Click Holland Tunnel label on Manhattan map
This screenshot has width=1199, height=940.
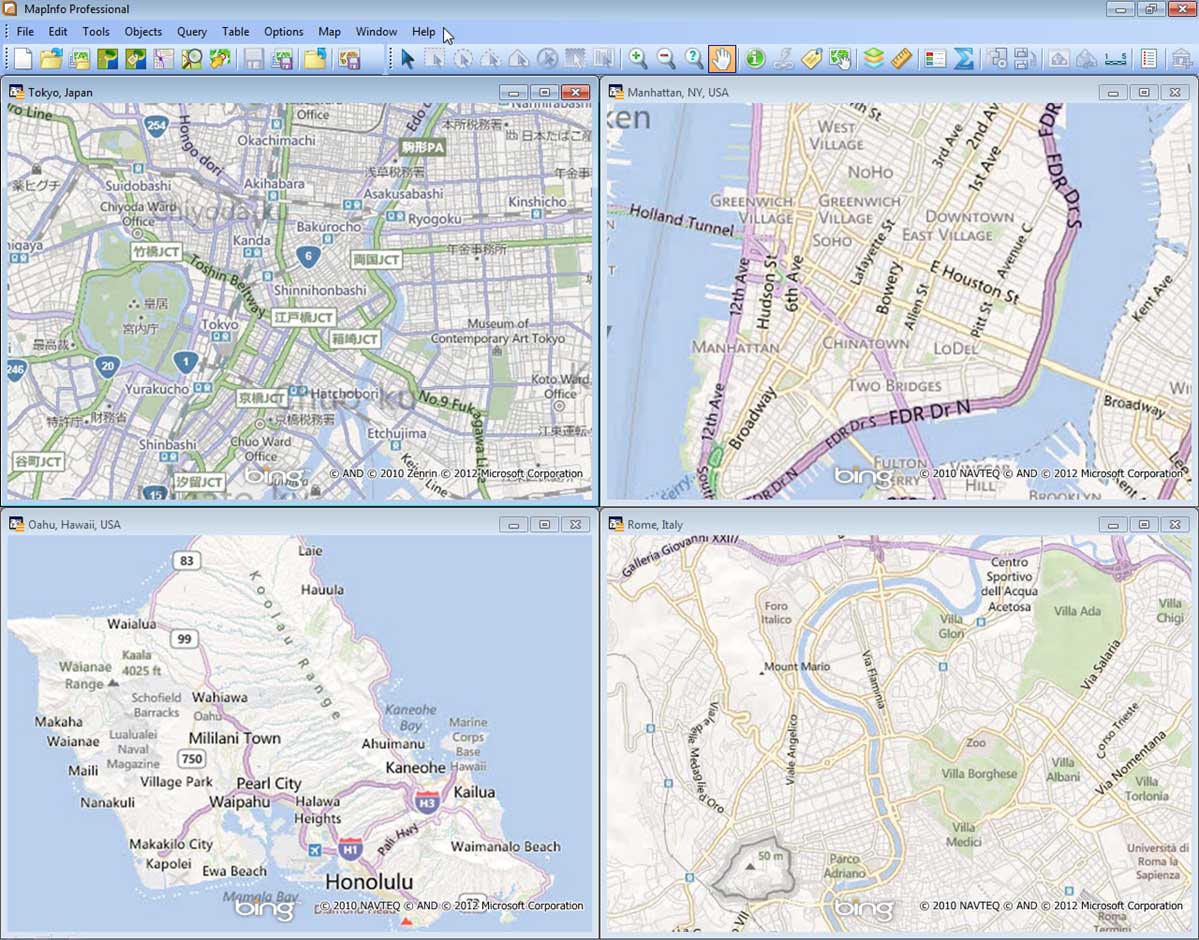pos(681,220)
